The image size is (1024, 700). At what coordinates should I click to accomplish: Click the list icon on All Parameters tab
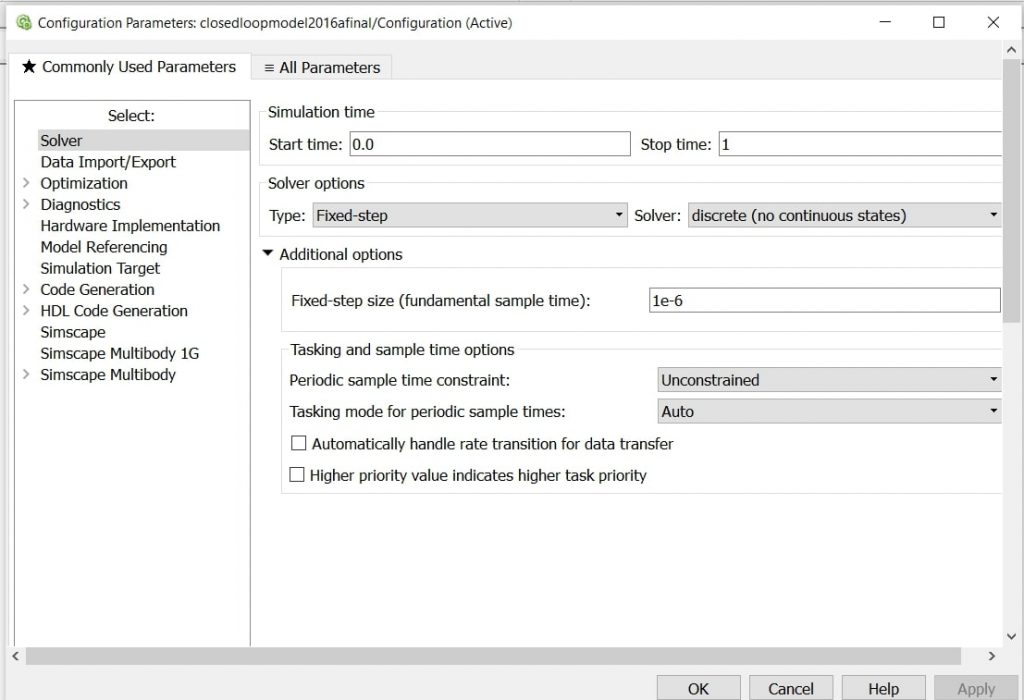269,68
